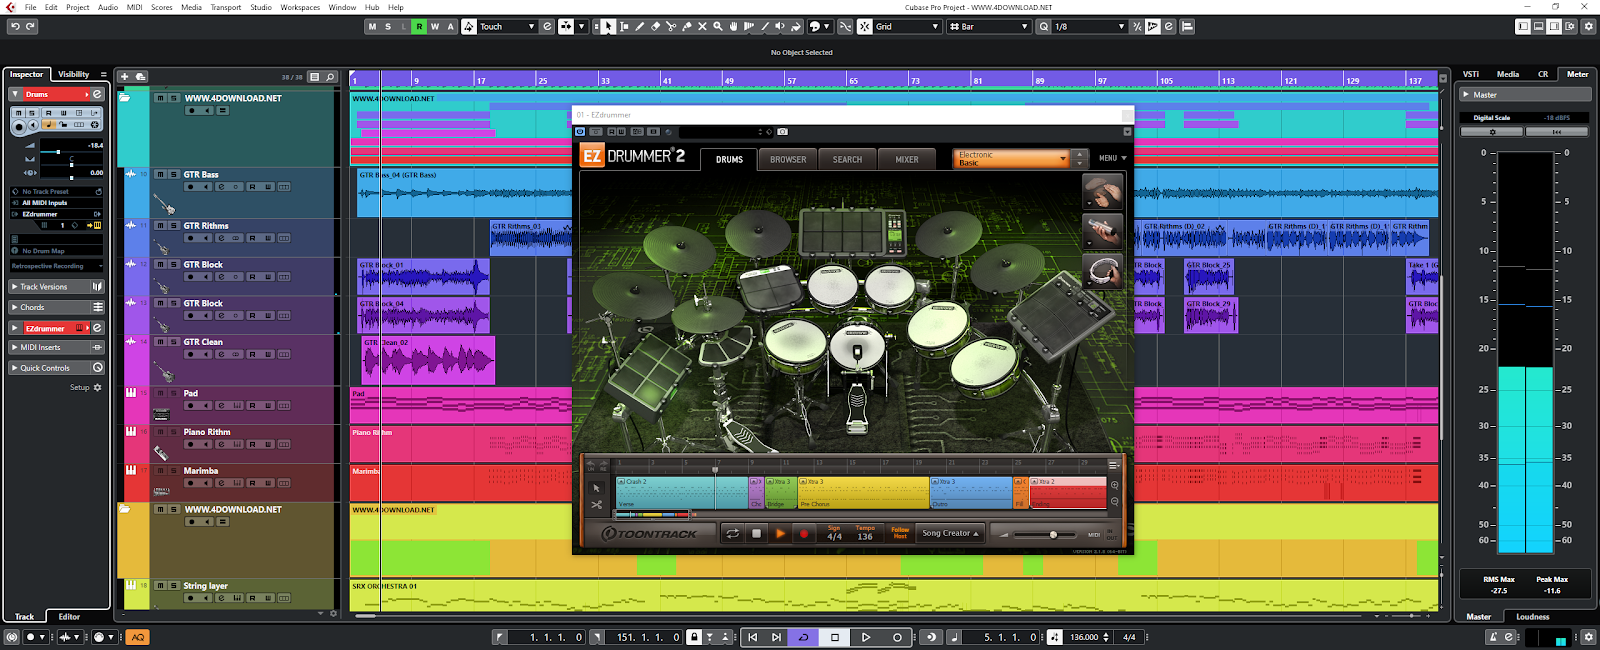The height and width of the screenshot is (650, 1600).
Task: Click the add track plus icon
Action: click(125, 76)
